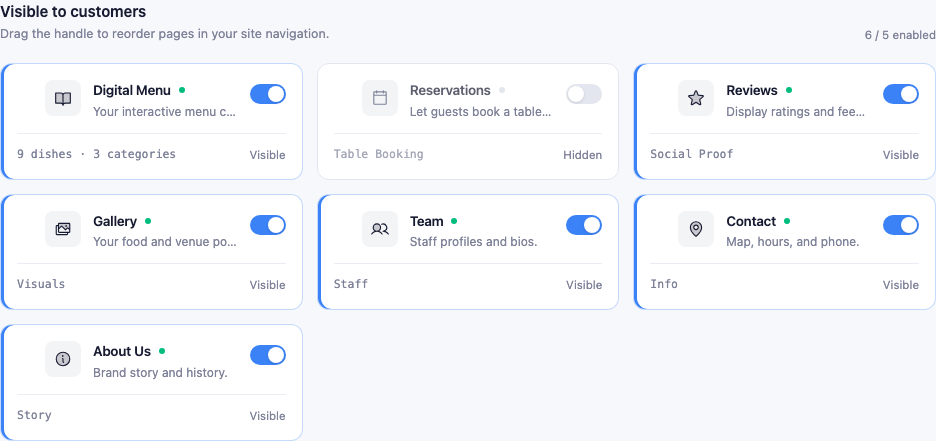Click the About Us card title
The image size is (936, 441).
pos(122,351)
